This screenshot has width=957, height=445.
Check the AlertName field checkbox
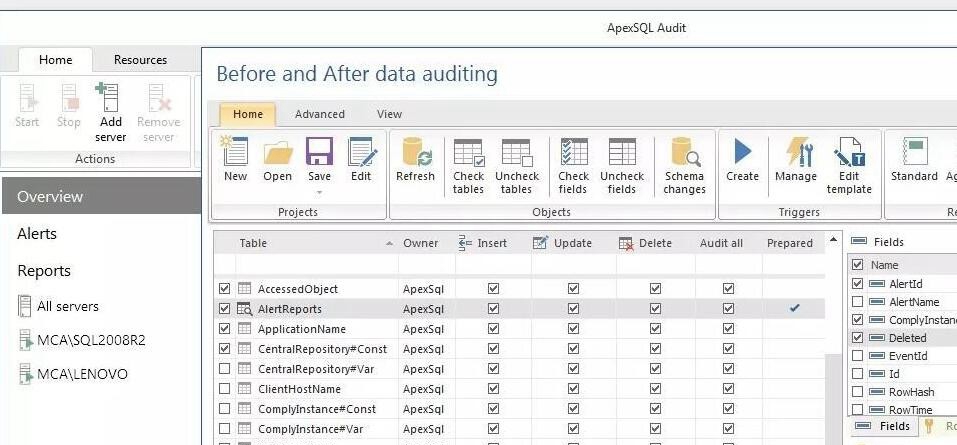pos(858,302)
